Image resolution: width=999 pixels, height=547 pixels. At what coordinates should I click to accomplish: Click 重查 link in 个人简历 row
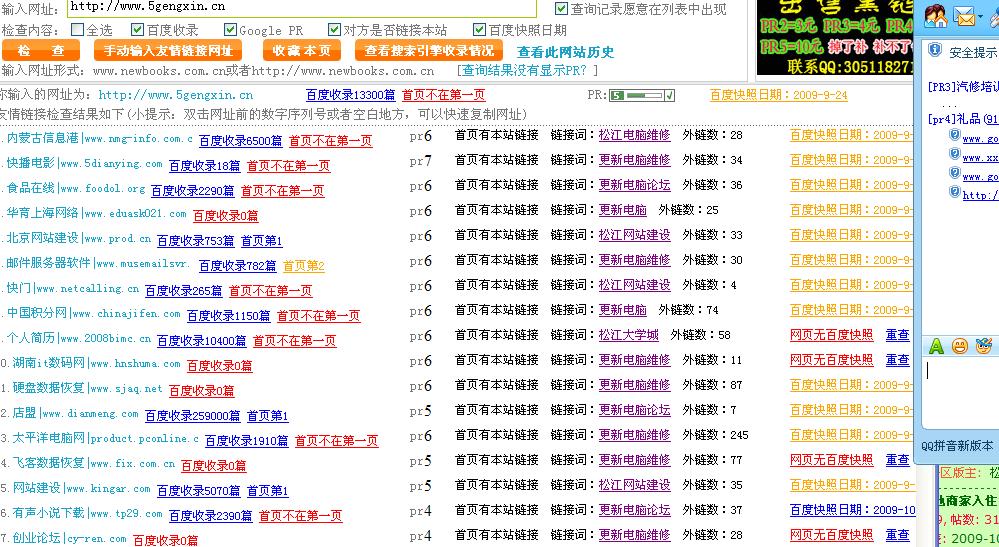point(897,335)
